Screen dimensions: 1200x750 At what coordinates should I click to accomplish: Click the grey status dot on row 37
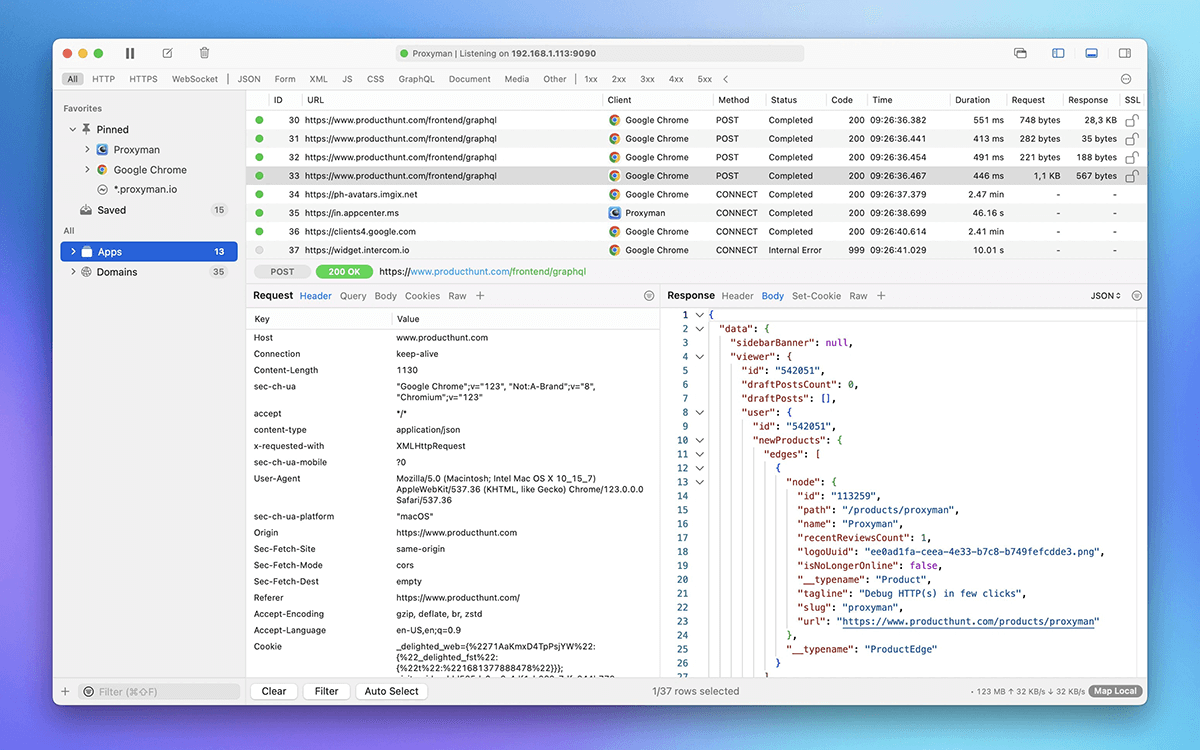coord(260,250)
